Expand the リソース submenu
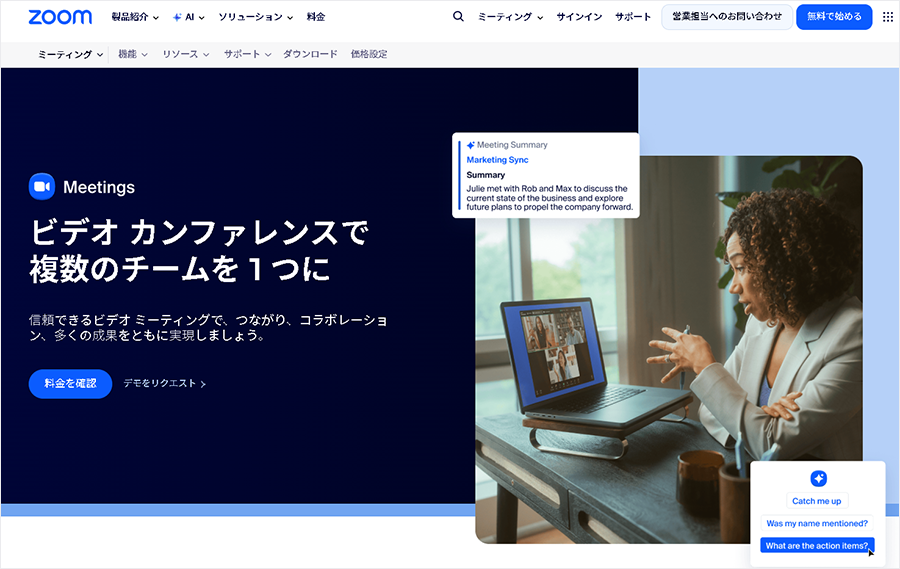 pos(186,54)
